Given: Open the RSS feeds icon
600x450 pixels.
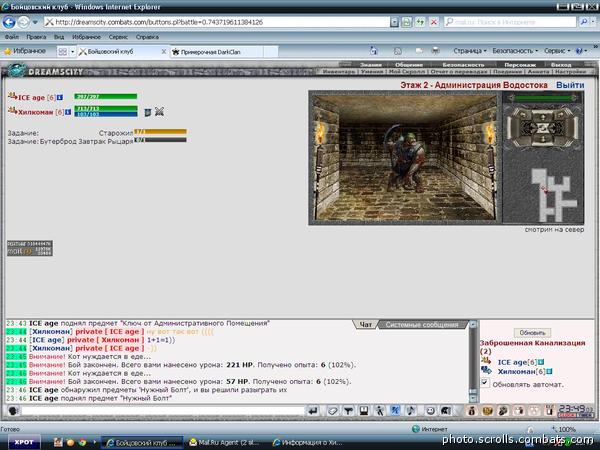Looking at the screenshot, I should click(x=398, y=51).
